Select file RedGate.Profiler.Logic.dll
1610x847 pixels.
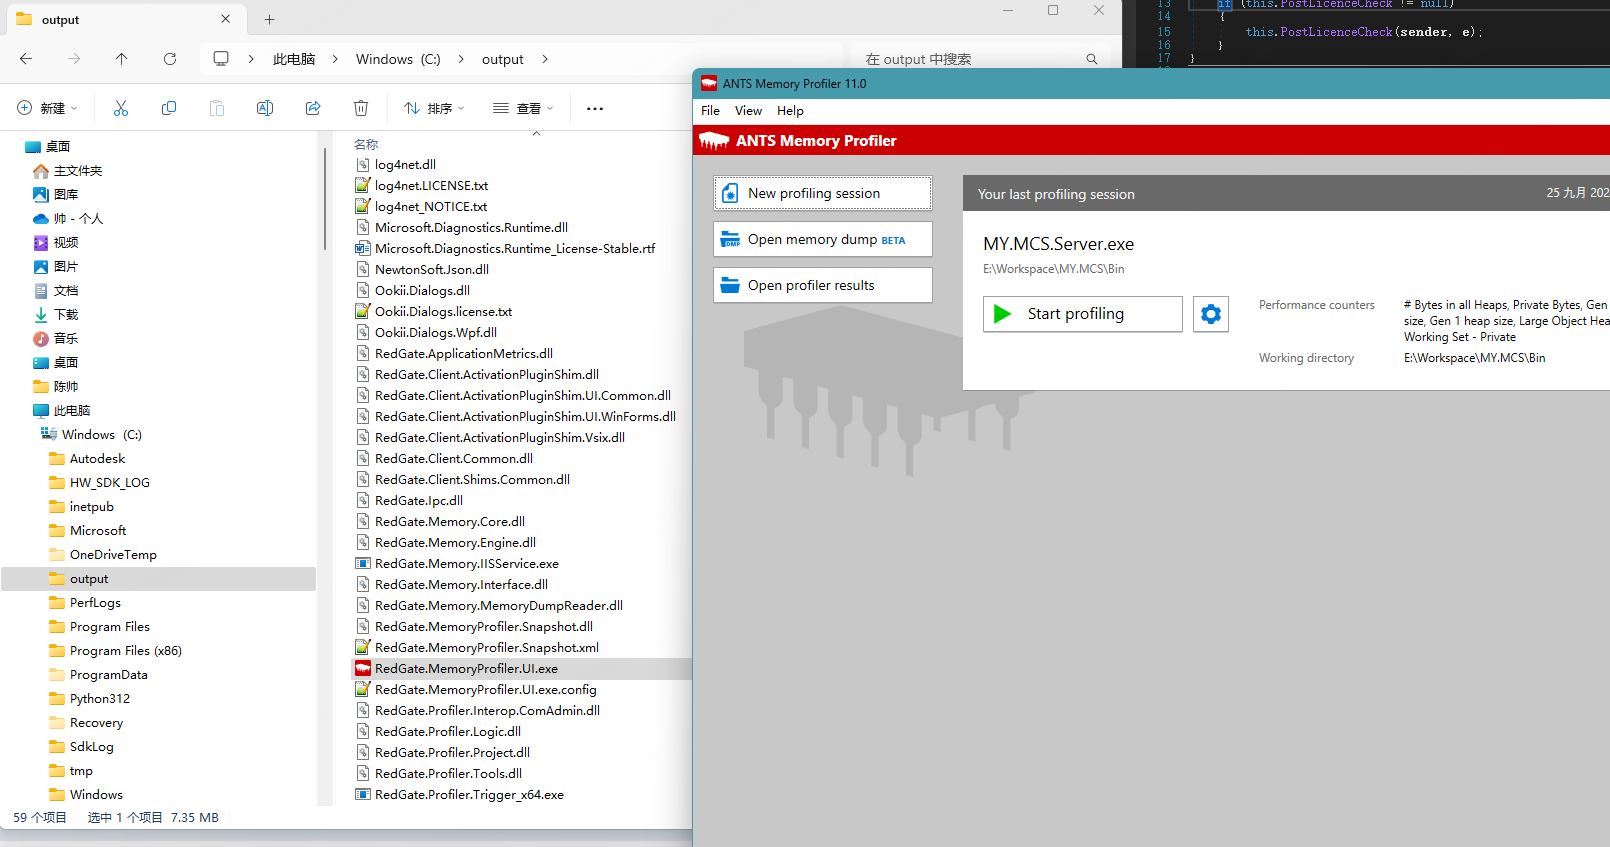coord(447,732)
